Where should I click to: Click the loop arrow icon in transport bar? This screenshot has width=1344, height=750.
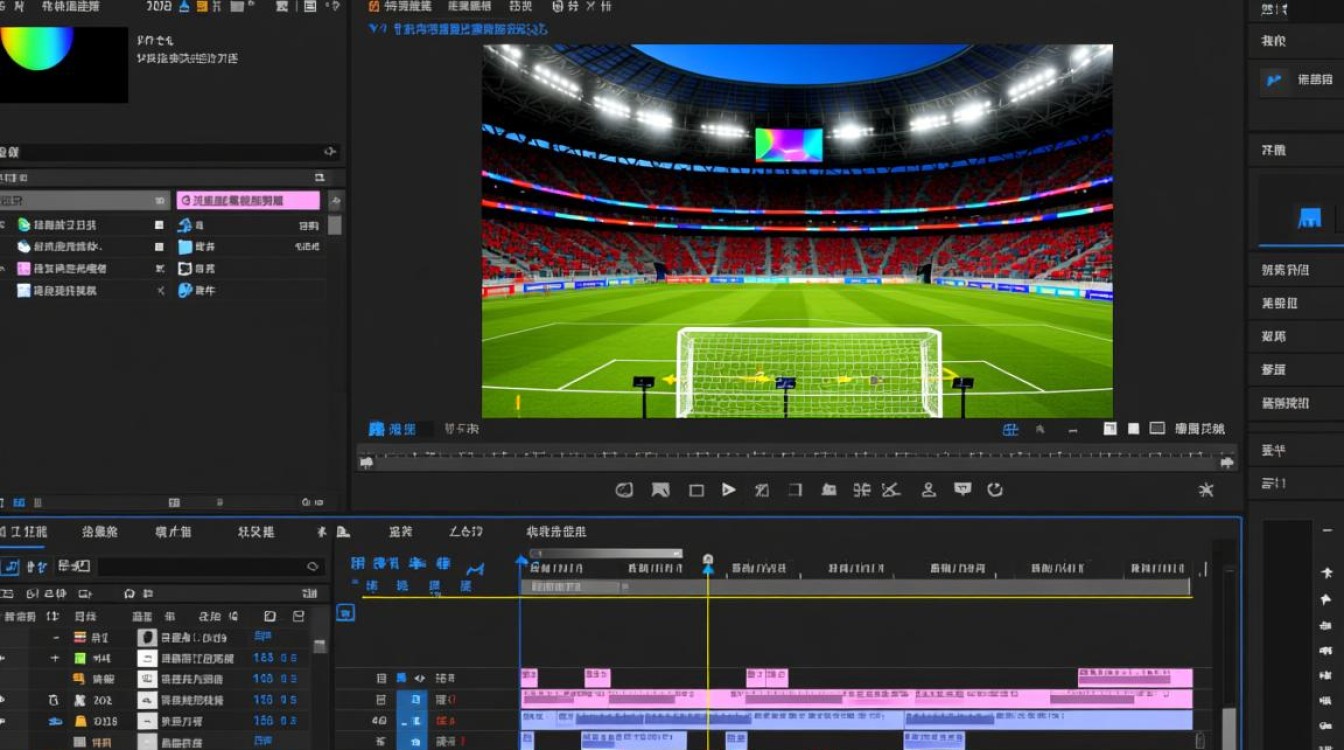(995, 490)
